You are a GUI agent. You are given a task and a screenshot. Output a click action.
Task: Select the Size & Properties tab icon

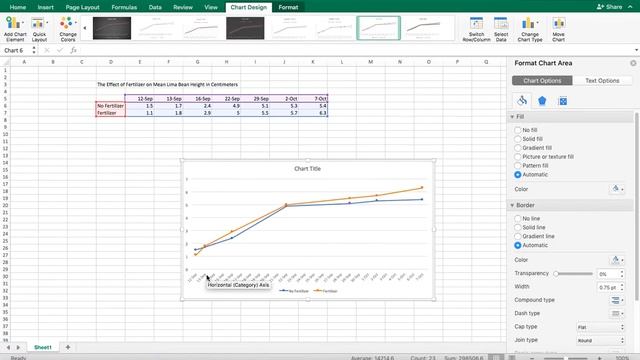click(562, 101)
